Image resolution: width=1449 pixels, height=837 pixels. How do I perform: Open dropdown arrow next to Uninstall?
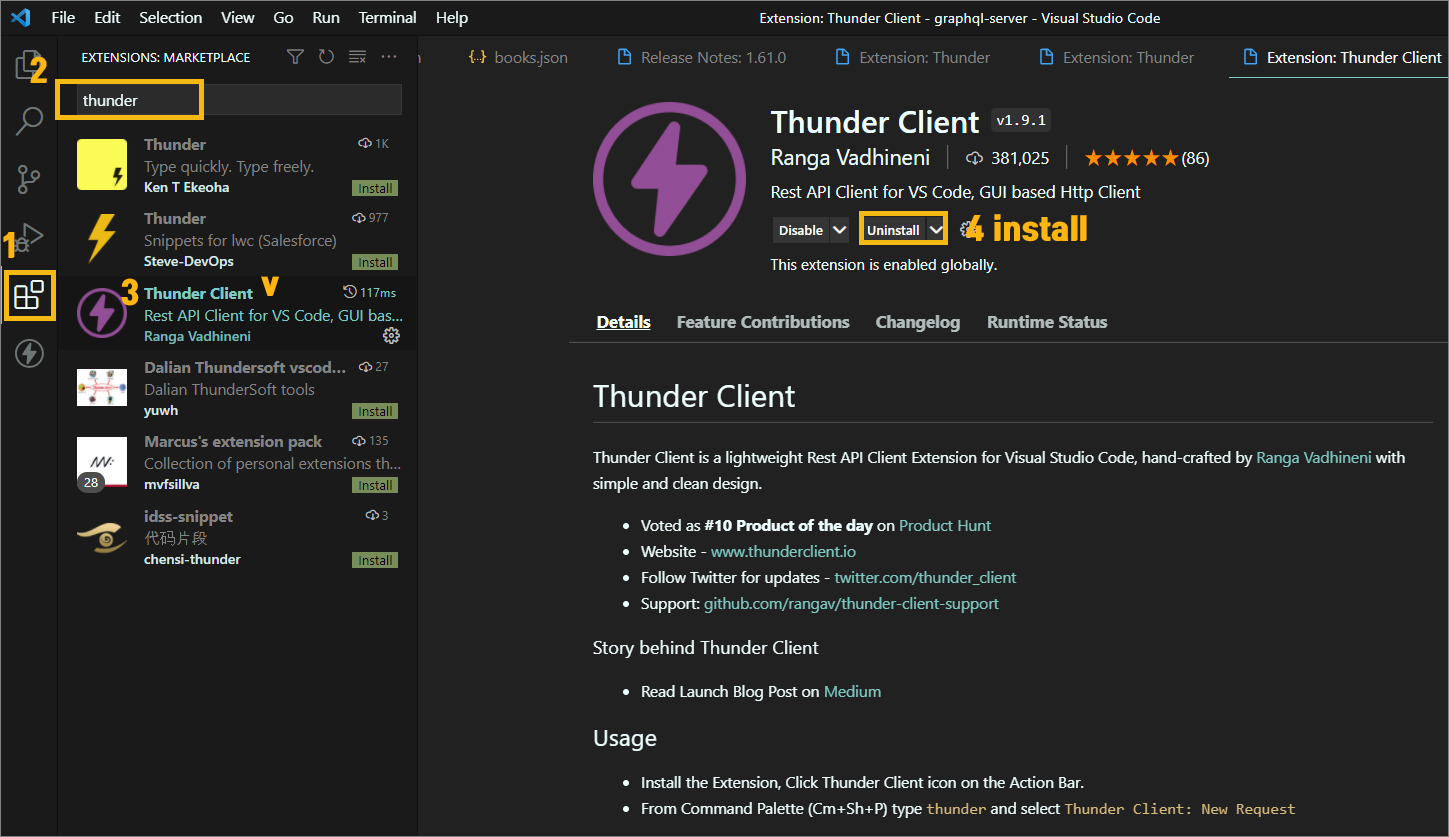(935, 230)
